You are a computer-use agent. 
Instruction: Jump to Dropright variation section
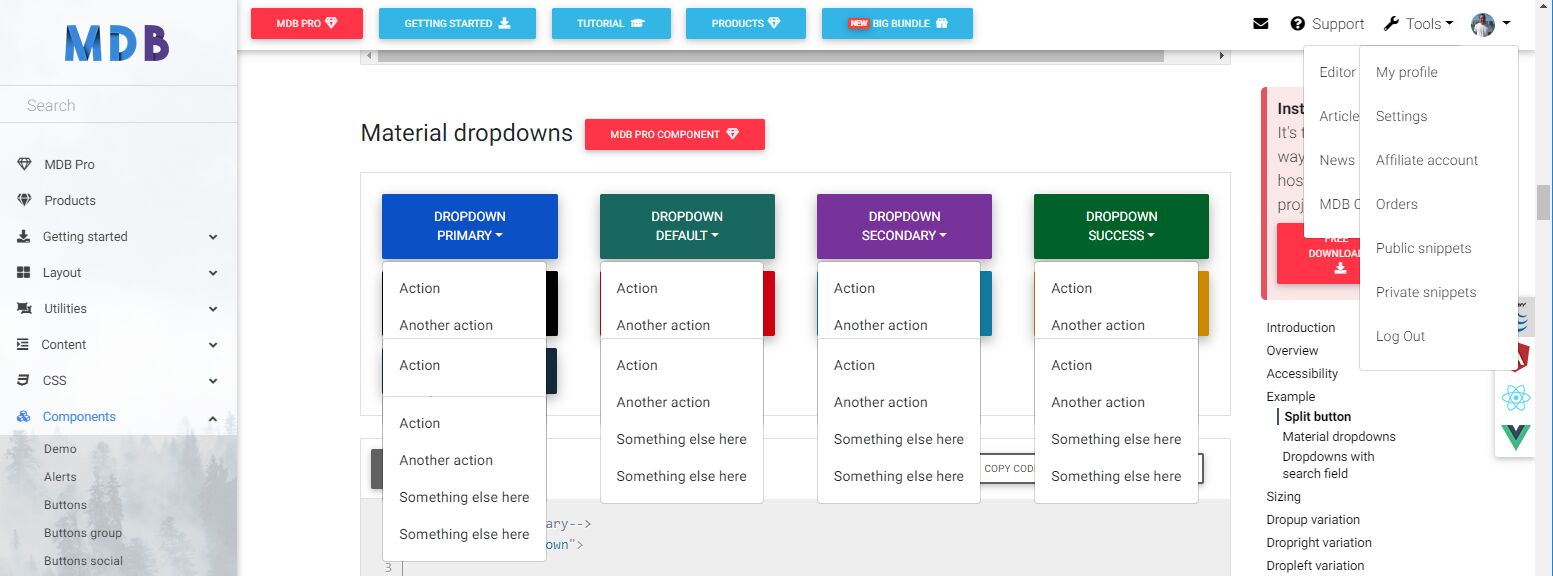pos(1319,542)
